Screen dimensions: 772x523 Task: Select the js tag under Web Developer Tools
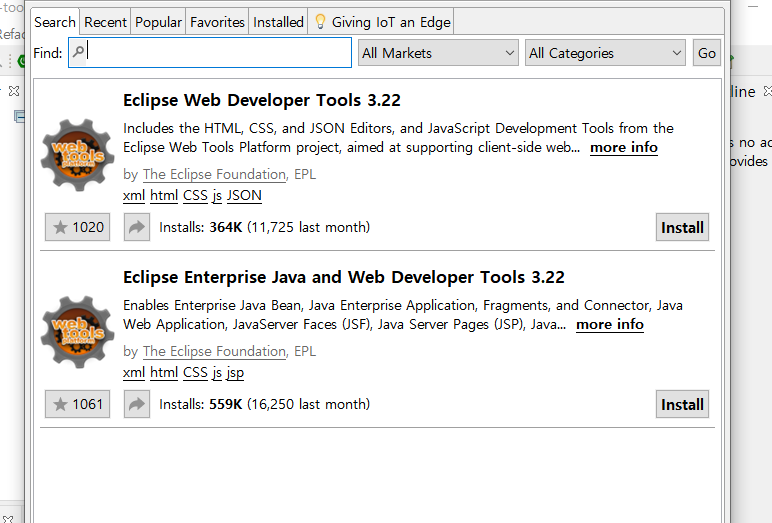[x=217, y=196]
